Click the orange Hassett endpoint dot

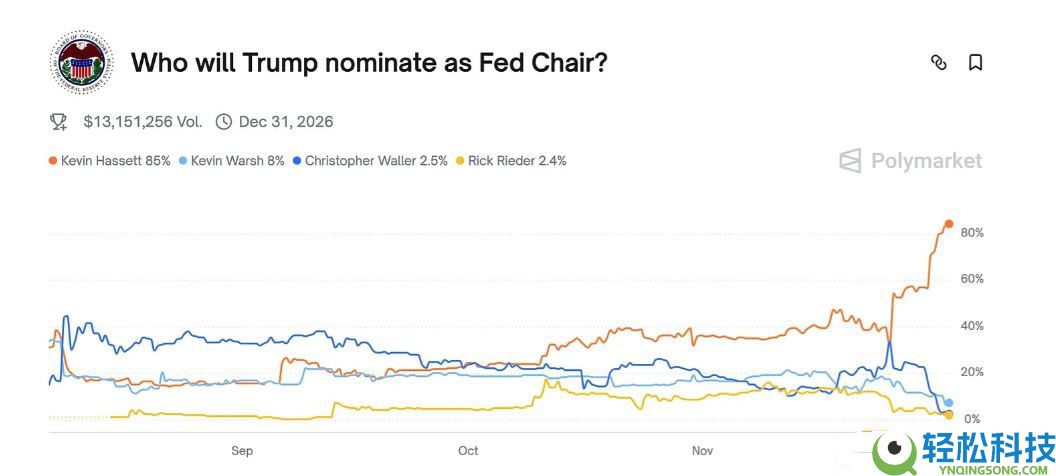coord(949,224)
